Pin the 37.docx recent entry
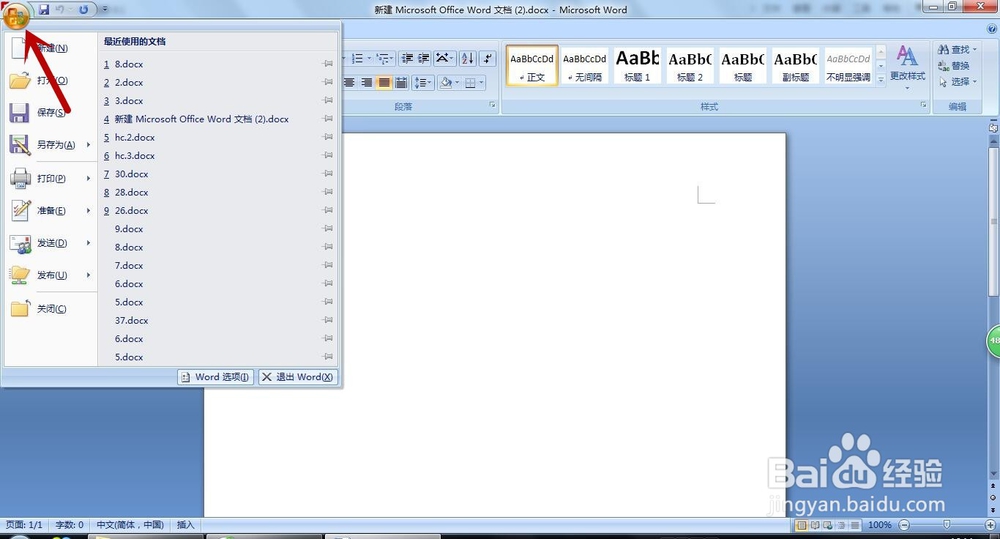Screen dimensions: 1000x539 coord(328,320)
